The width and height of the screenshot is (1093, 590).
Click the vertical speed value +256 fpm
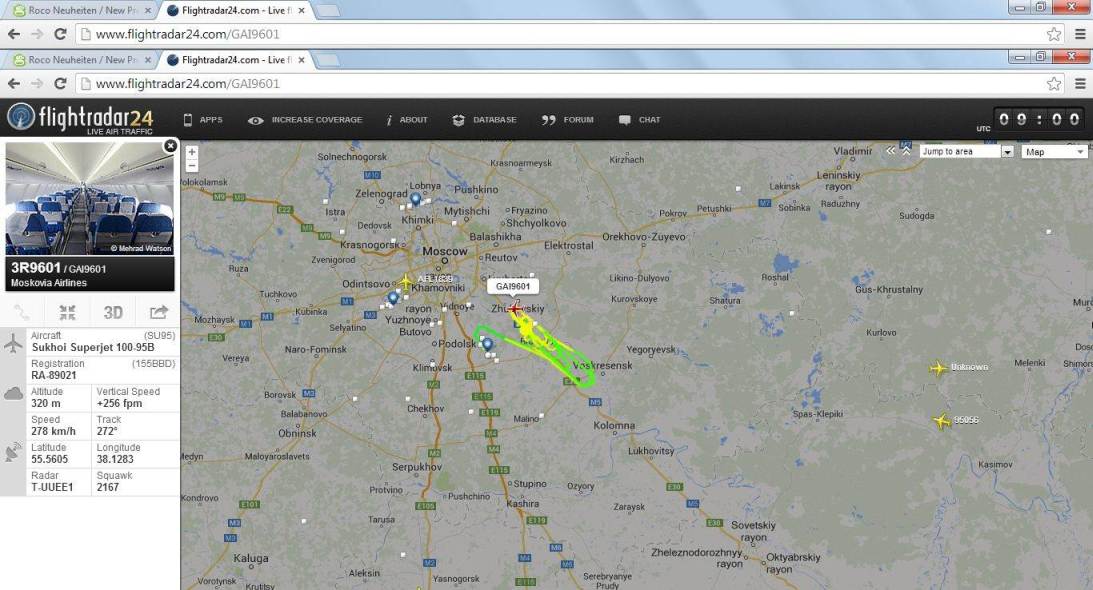point(119,403)
